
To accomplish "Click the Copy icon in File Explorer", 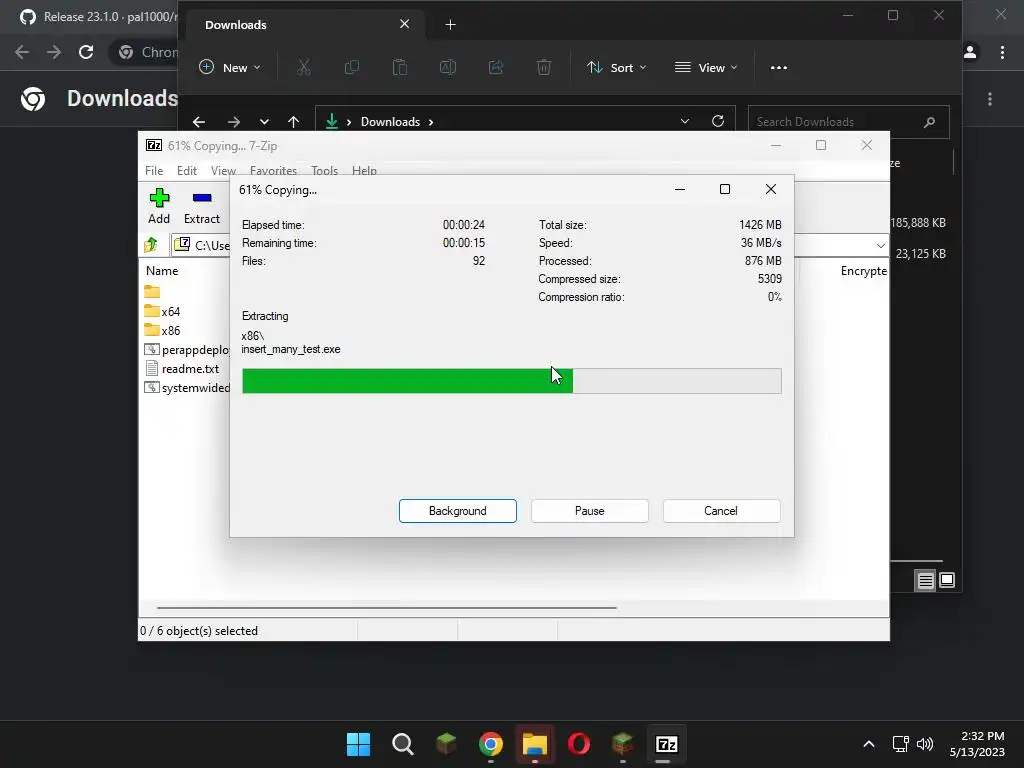I will (351, 67).
